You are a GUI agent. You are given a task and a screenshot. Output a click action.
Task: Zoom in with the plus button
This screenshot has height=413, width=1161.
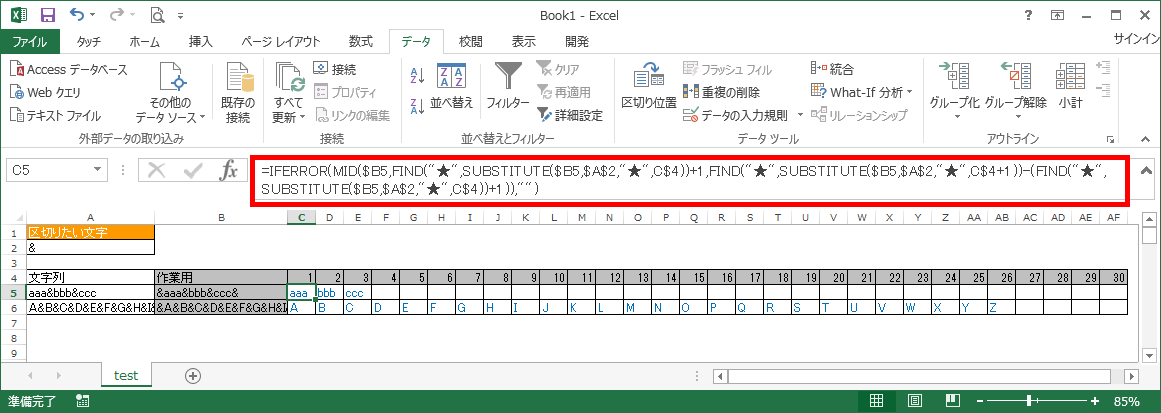pyautogui.click(x=1094, y=401)
